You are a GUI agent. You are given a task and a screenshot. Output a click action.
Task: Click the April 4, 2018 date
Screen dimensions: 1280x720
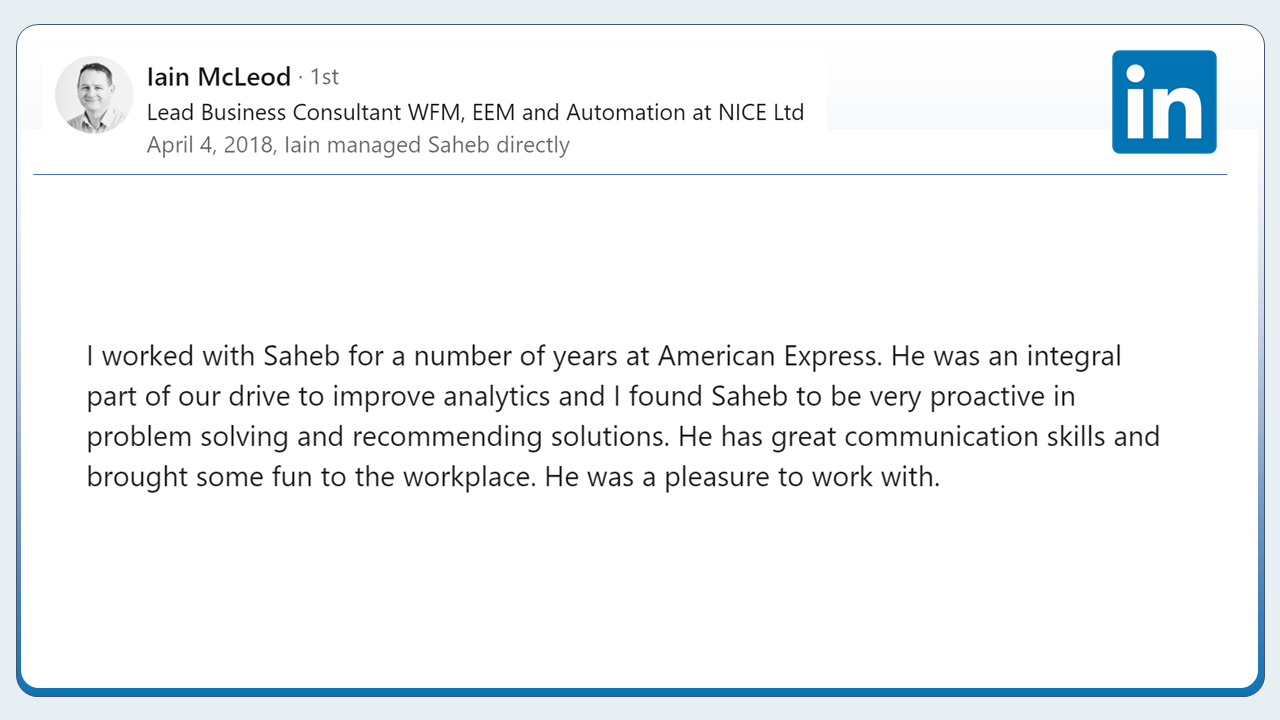[209, 145]
